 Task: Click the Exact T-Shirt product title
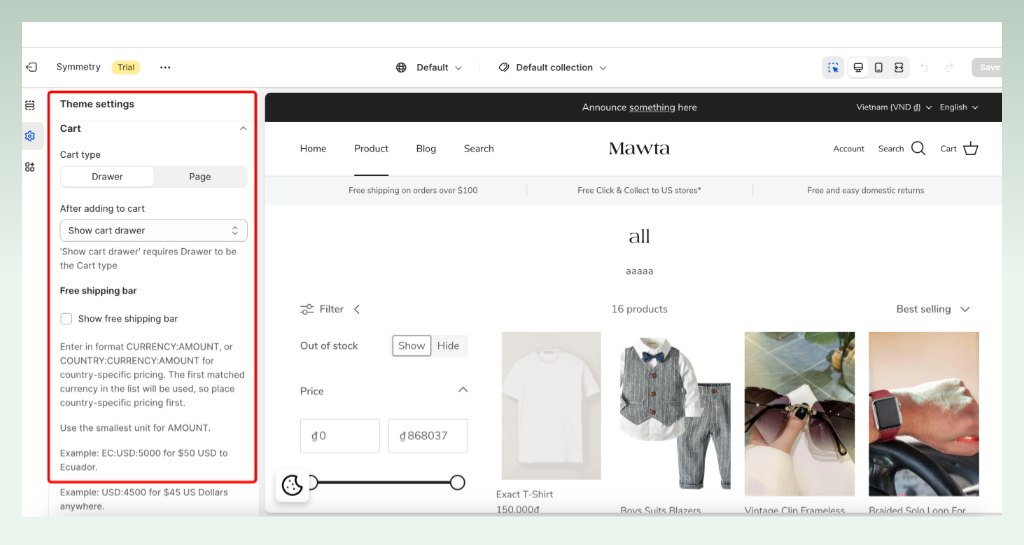point(524,495)
